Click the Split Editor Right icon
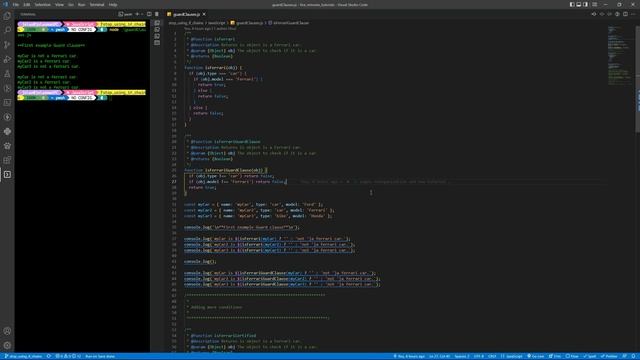640x360 pixels. [625, 14]
